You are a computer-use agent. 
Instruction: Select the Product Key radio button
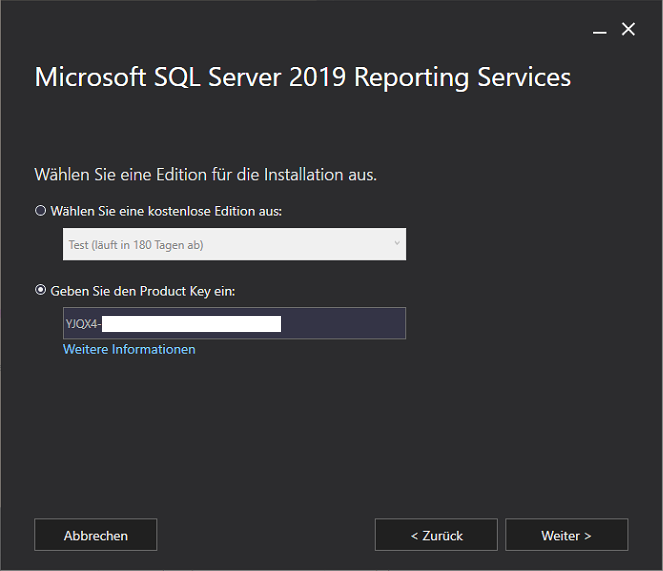click(x=41, y=290)
